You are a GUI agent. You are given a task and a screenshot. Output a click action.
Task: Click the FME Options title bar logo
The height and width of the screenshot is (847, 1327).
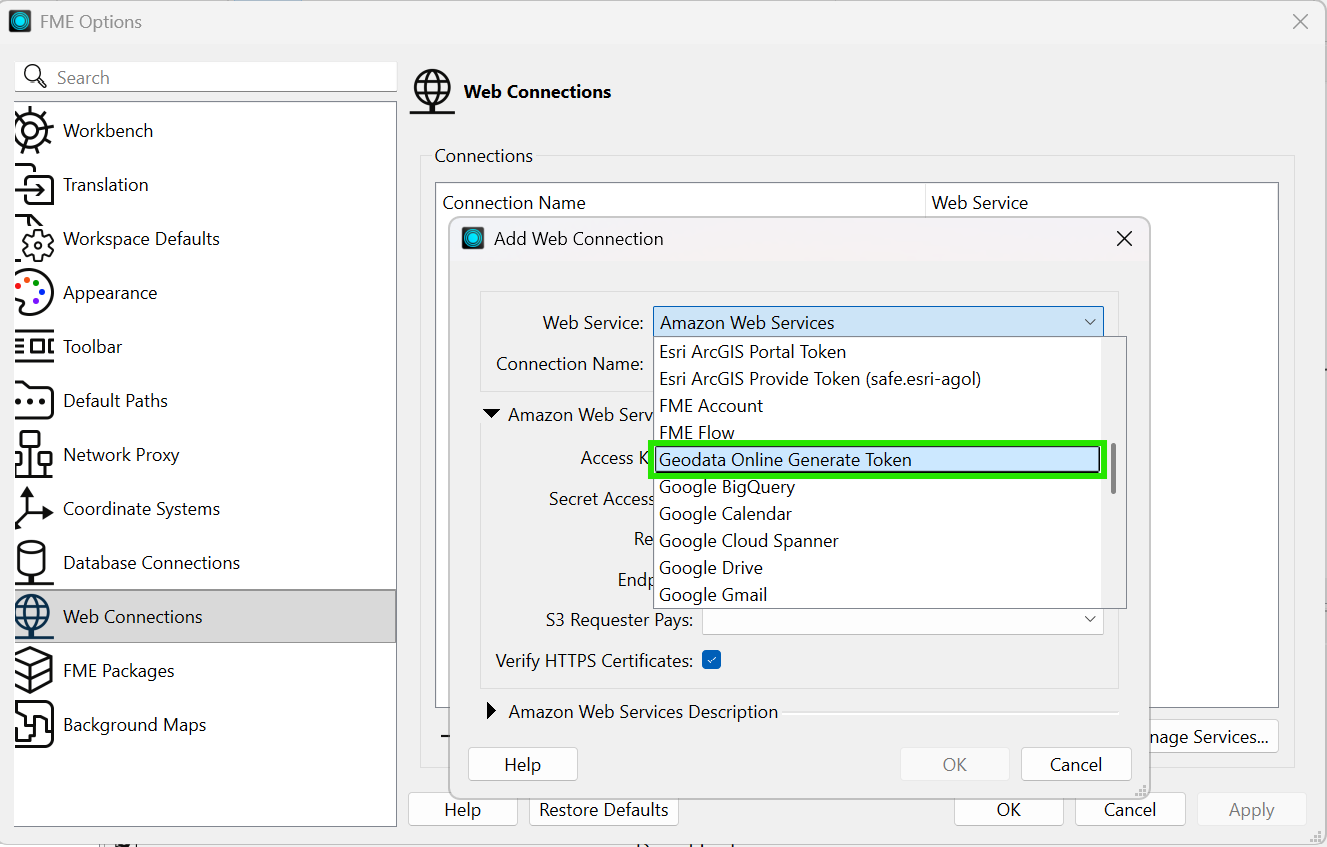20,21
